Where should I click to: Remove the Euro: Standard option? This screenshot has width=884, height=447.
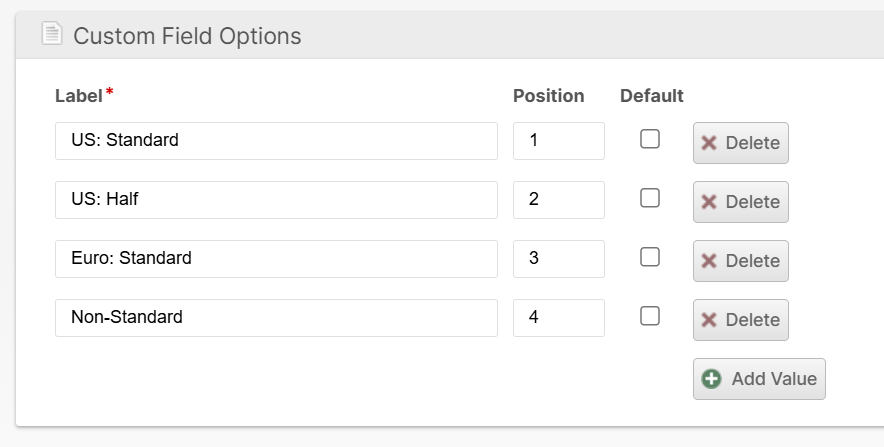point(741,261)
